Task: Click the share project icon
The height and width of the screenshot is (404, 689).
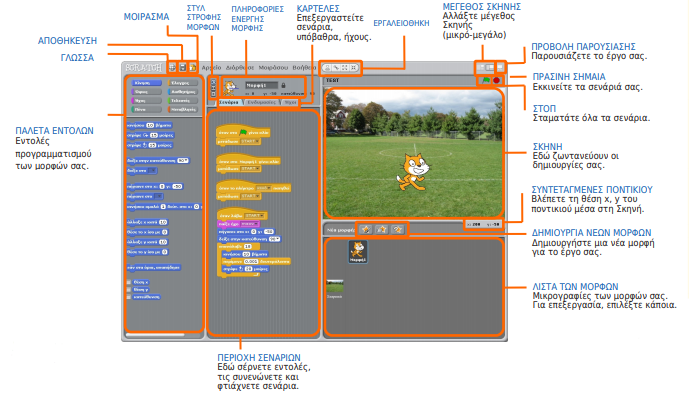Action: point(192,68)
